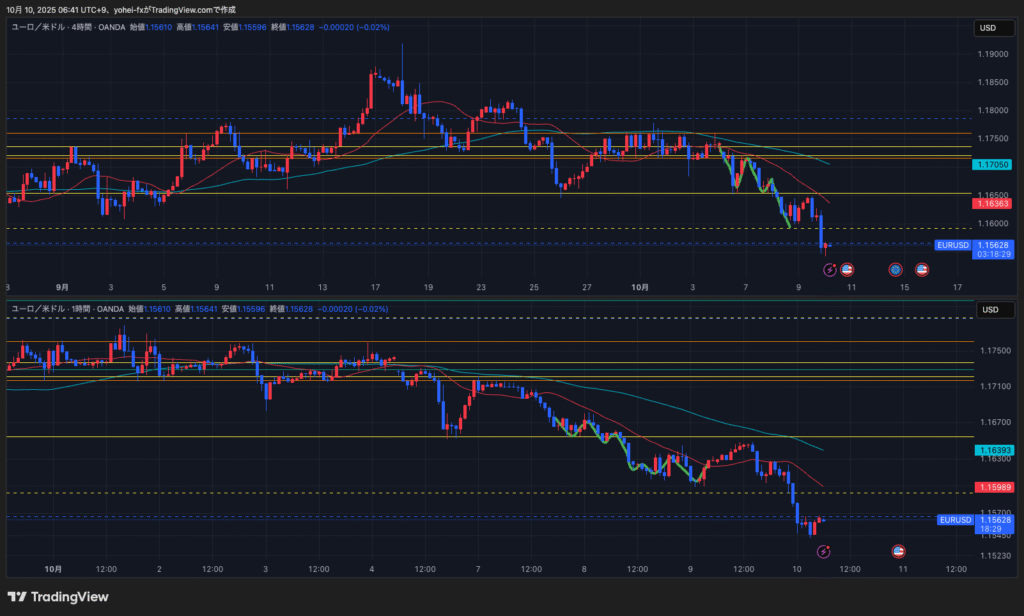Click the rightmost US flag event on 4-hour chart
1024x616 pixels.
point(922,269)
